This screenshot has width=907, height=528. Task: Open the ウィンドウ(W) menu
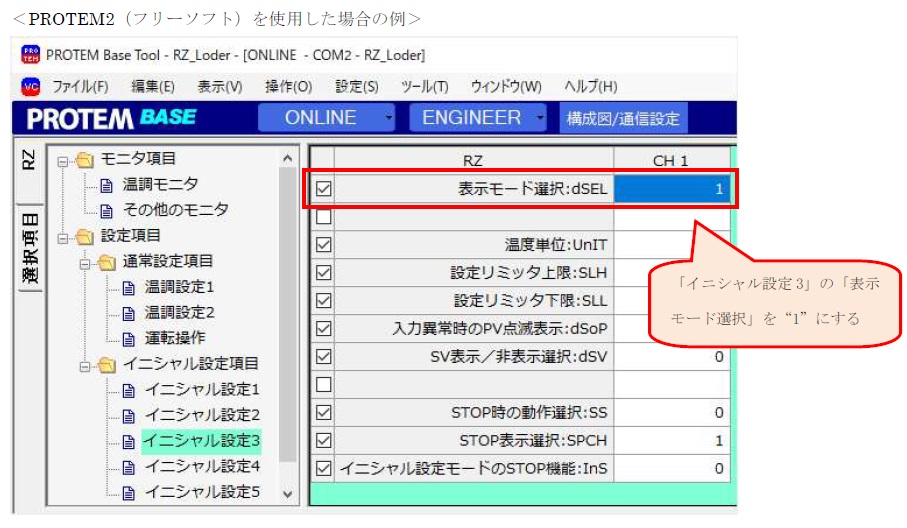click(506, 87)
